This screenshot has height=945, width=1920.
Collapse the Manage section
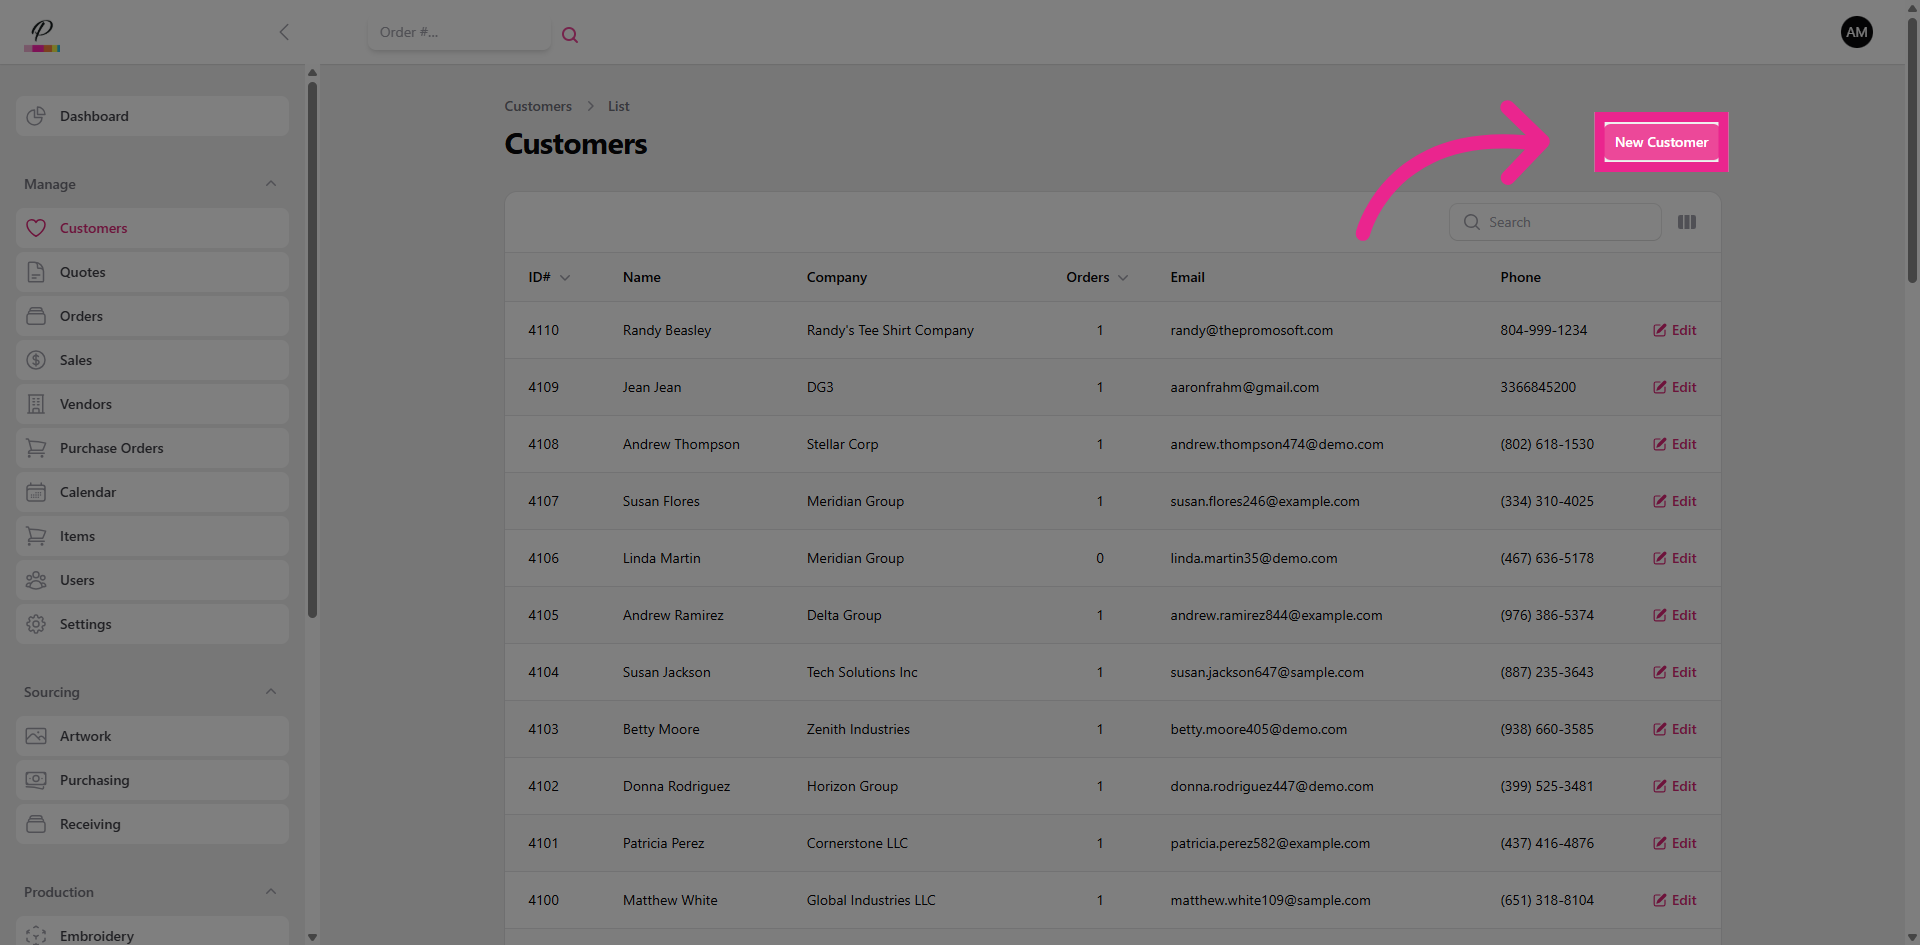pos(271,184)
